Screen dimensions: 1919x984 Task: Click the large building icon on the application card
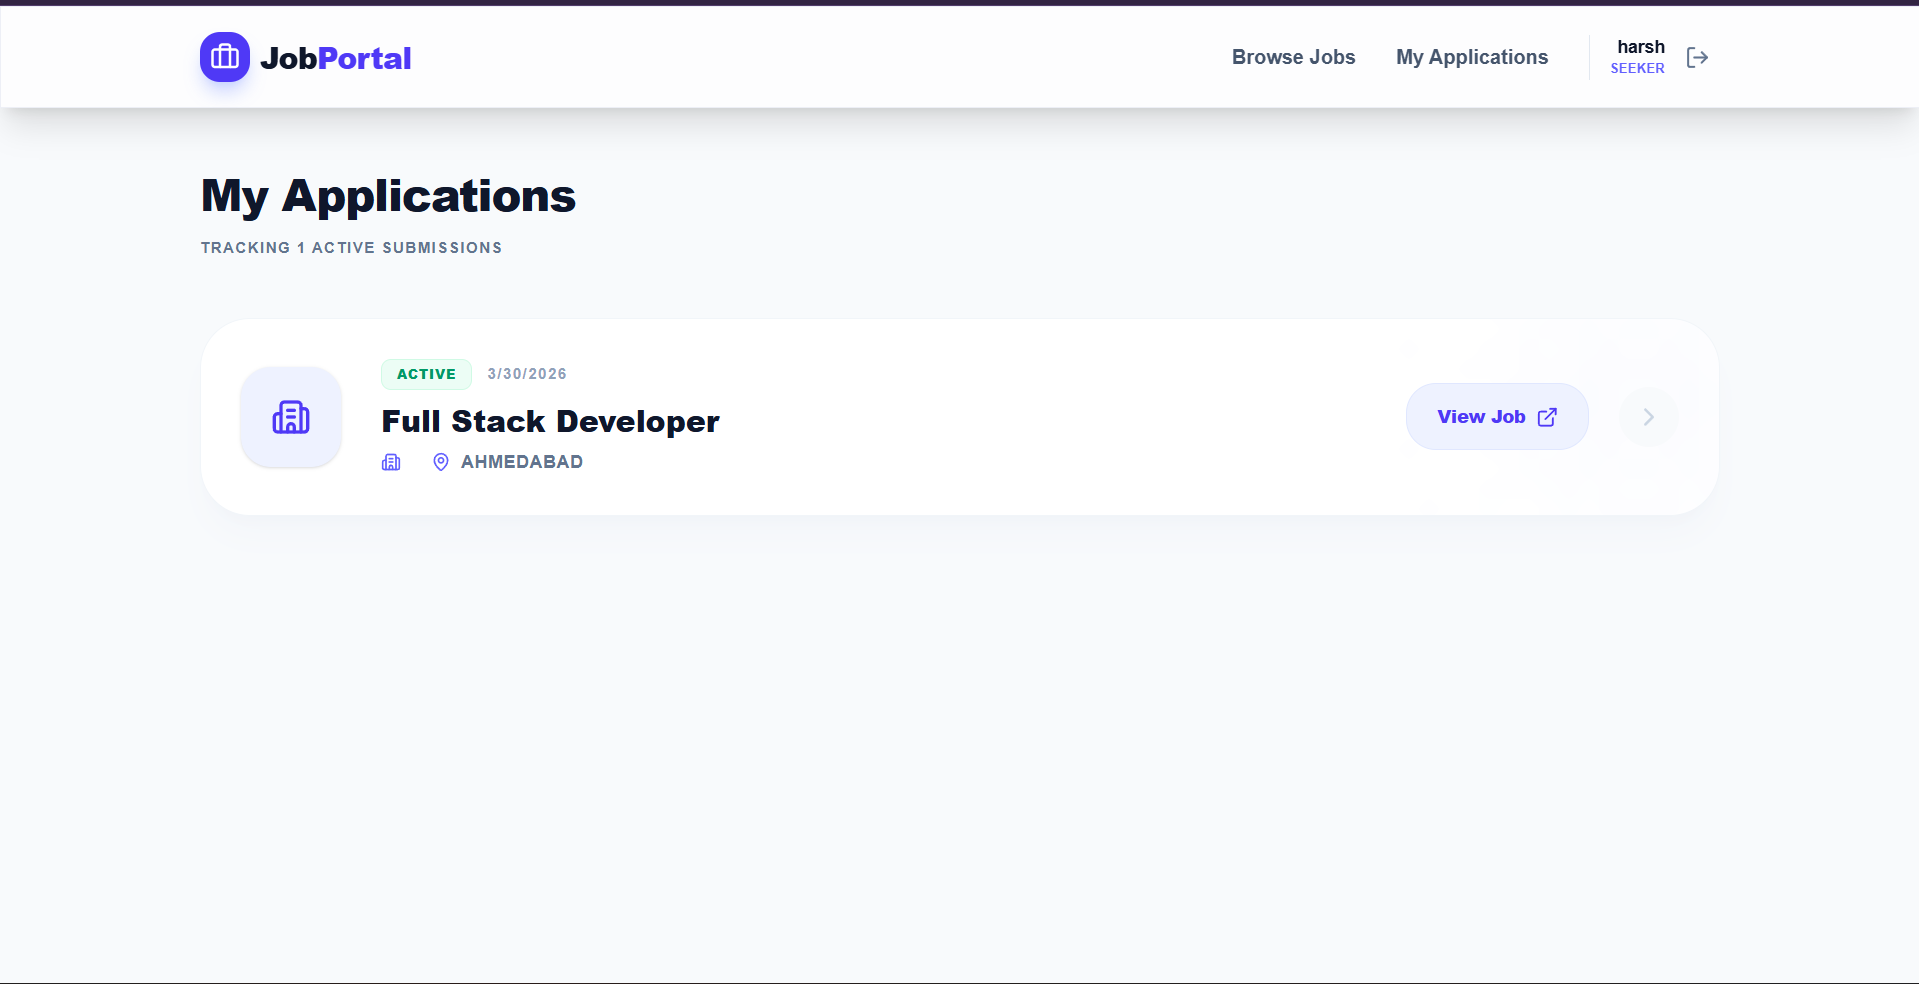(x=290, y=417)
